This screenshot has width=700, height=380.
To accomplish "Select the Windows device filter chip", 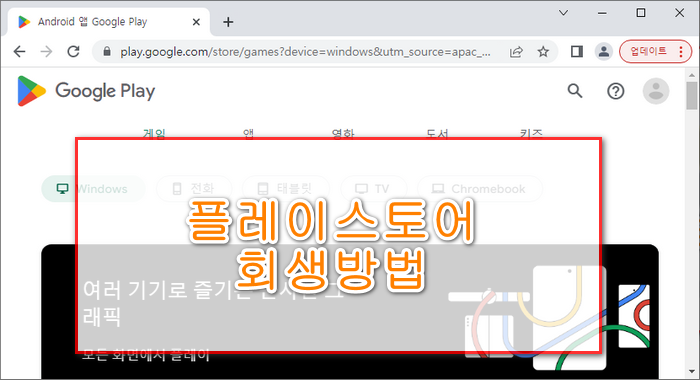I will [x=93, y=189].
